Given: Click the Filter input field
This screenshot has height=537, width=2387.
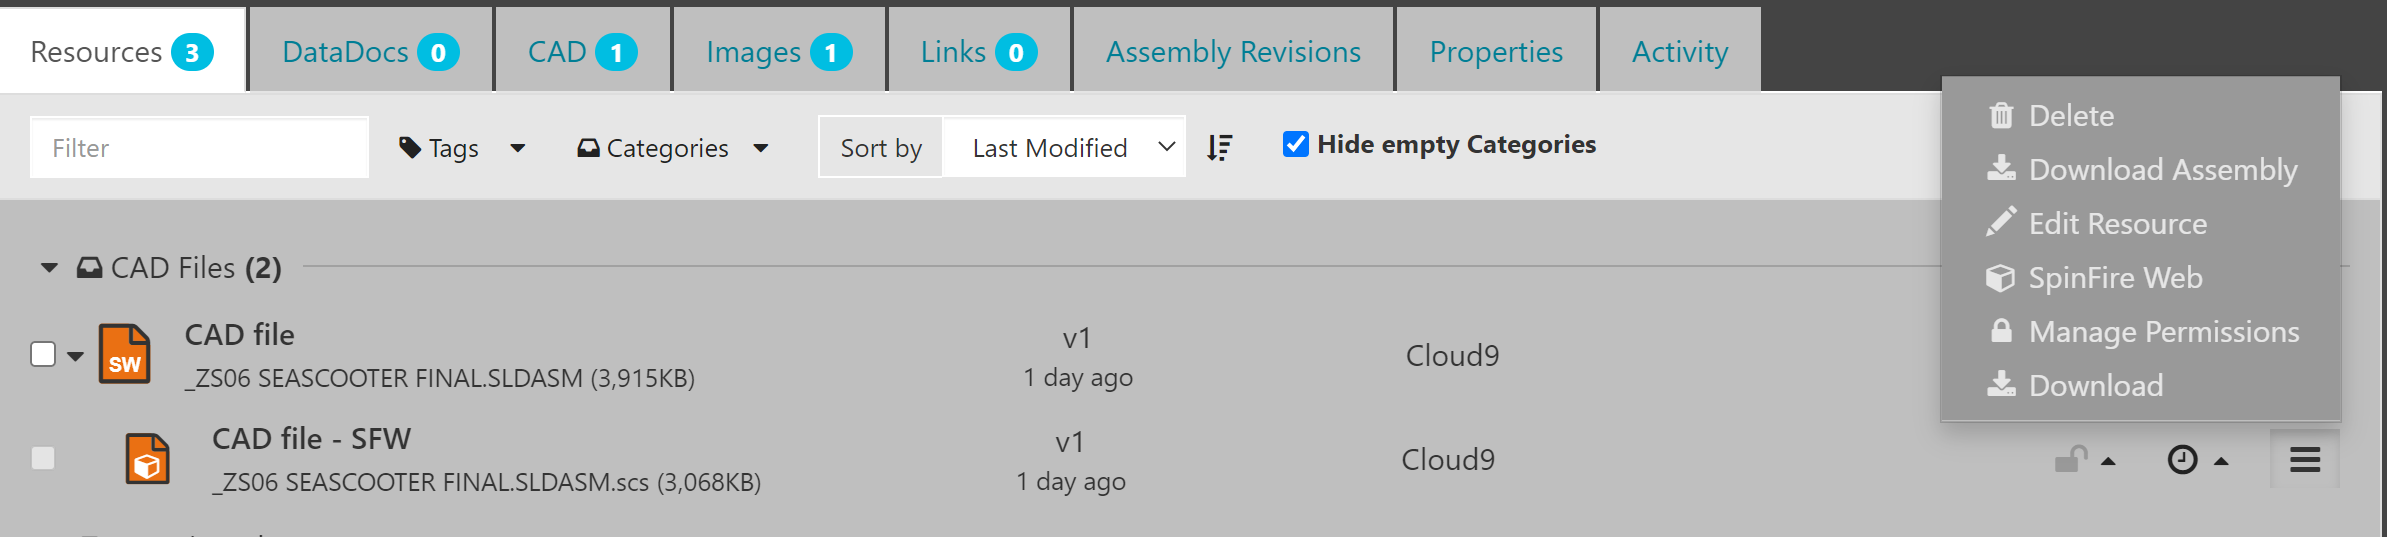Looking at the screenshot, I should [199, 148].
